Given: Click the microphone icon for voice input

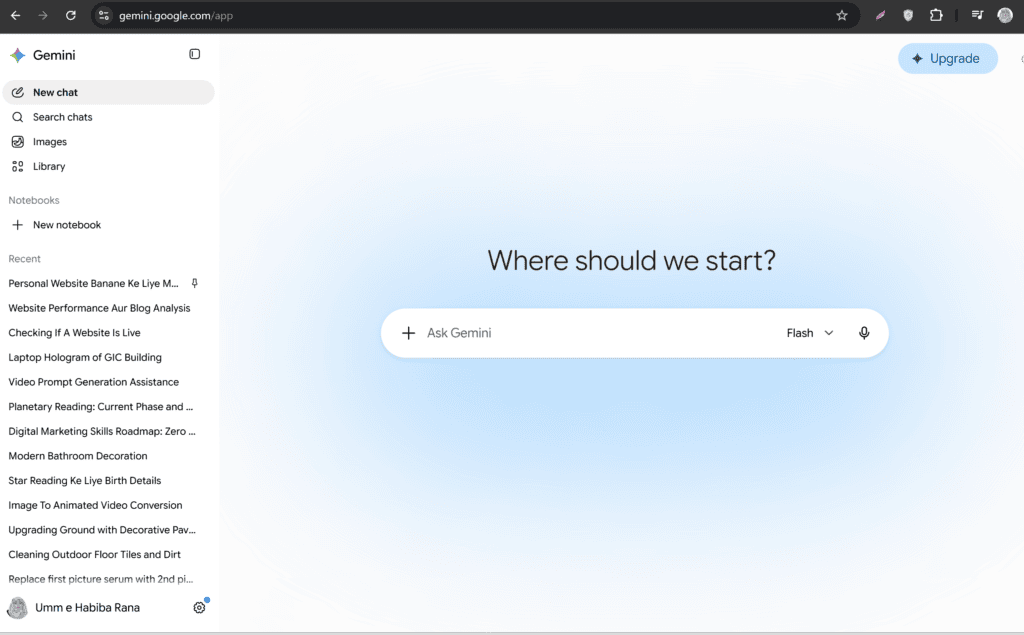Looking at the screenshot, I should click(864, 333).
